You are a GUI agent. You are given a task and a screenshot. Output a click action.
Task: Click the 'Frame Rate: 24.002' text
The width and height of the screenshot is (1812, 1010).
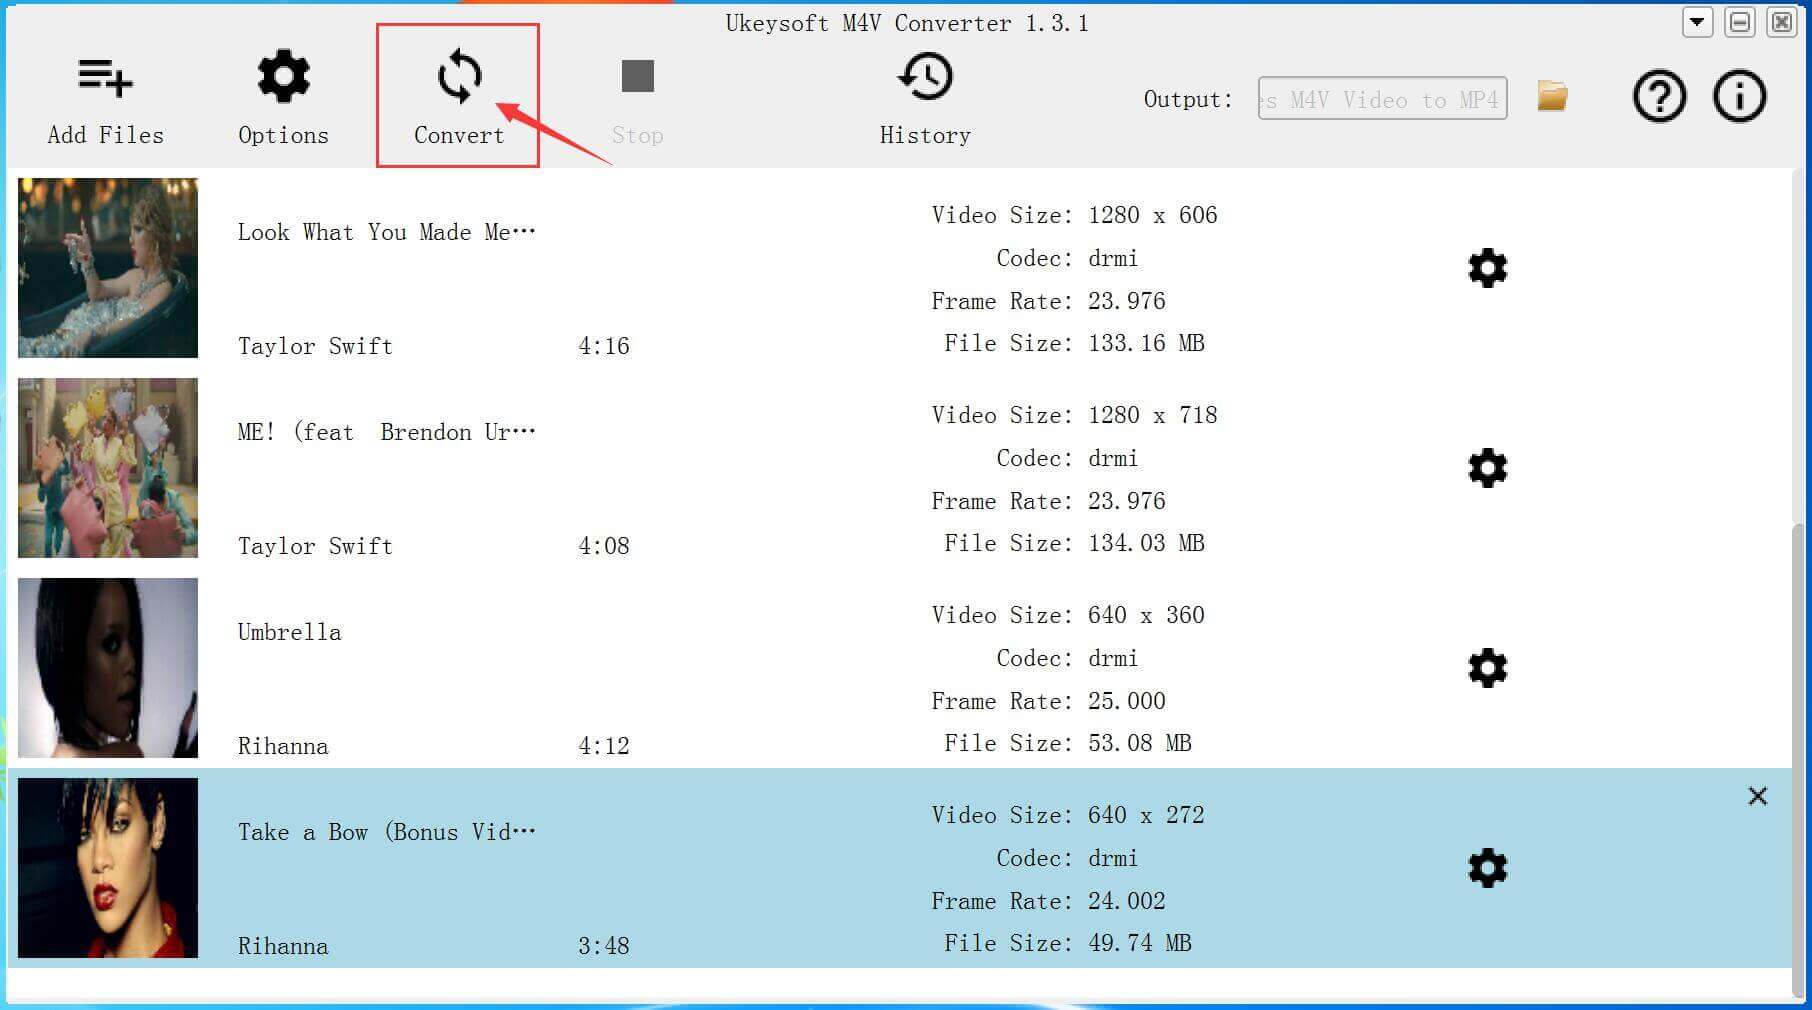[x=1048, y=901]
